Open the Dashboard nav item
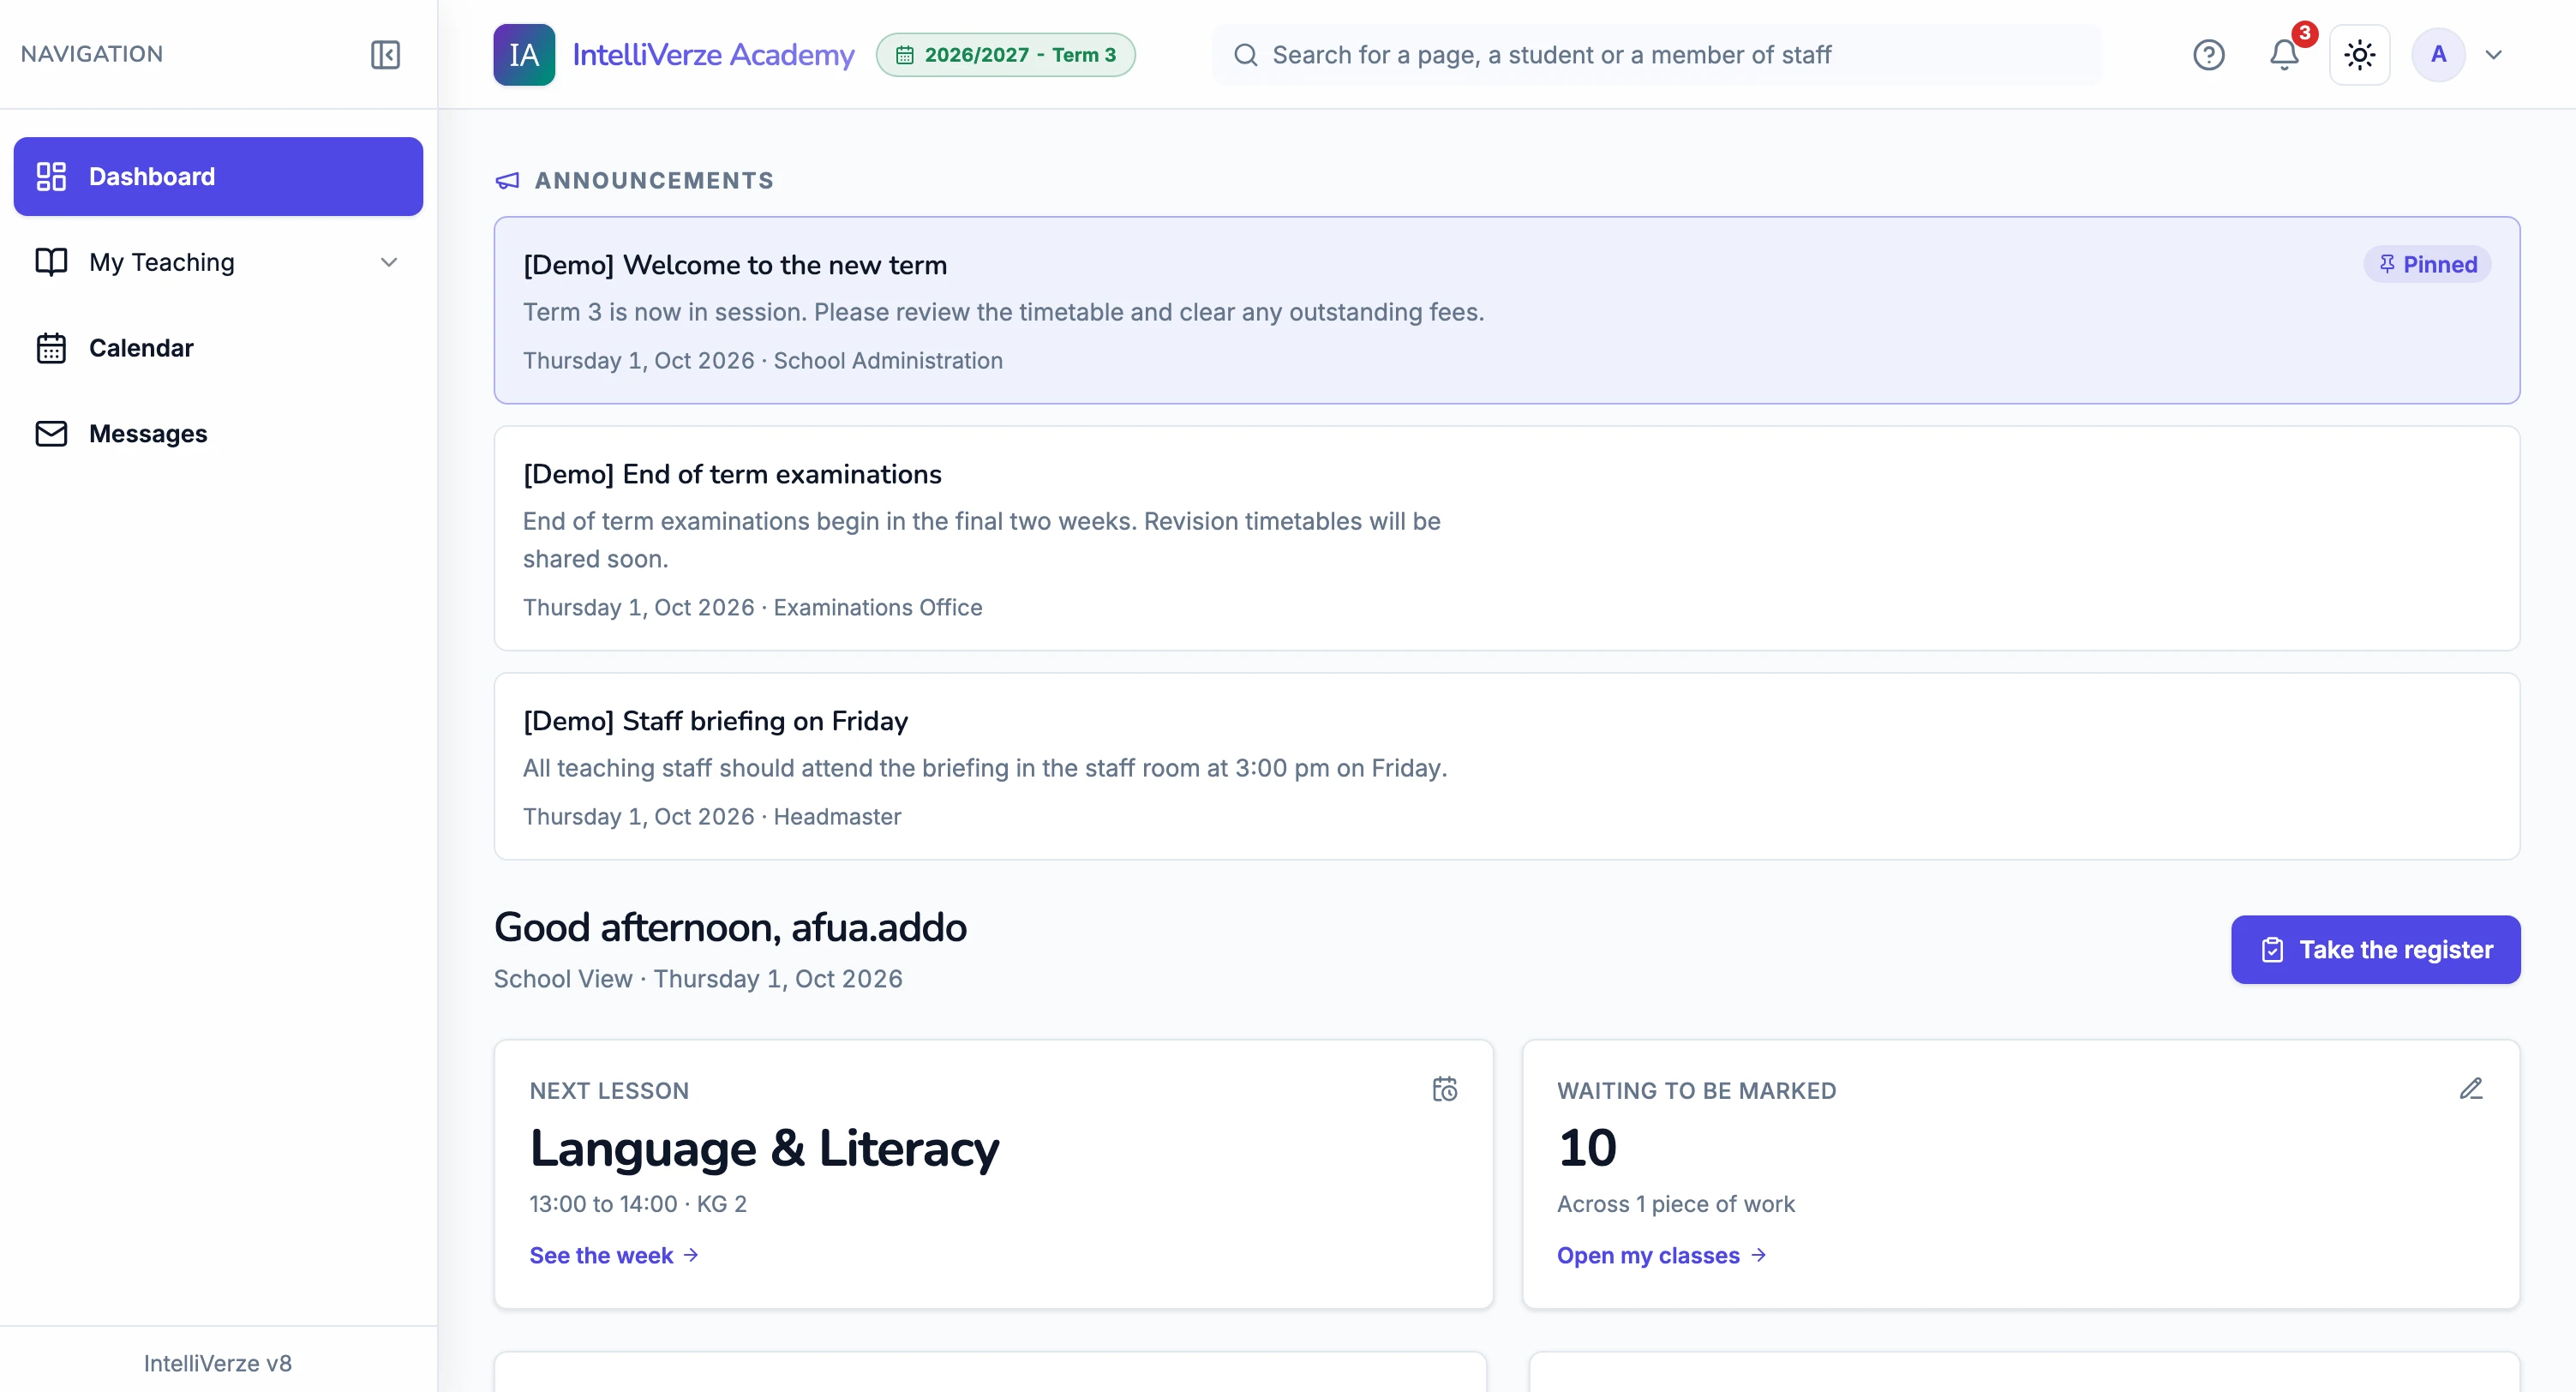Viewport: 2576px width, 1392px height. 218,176
